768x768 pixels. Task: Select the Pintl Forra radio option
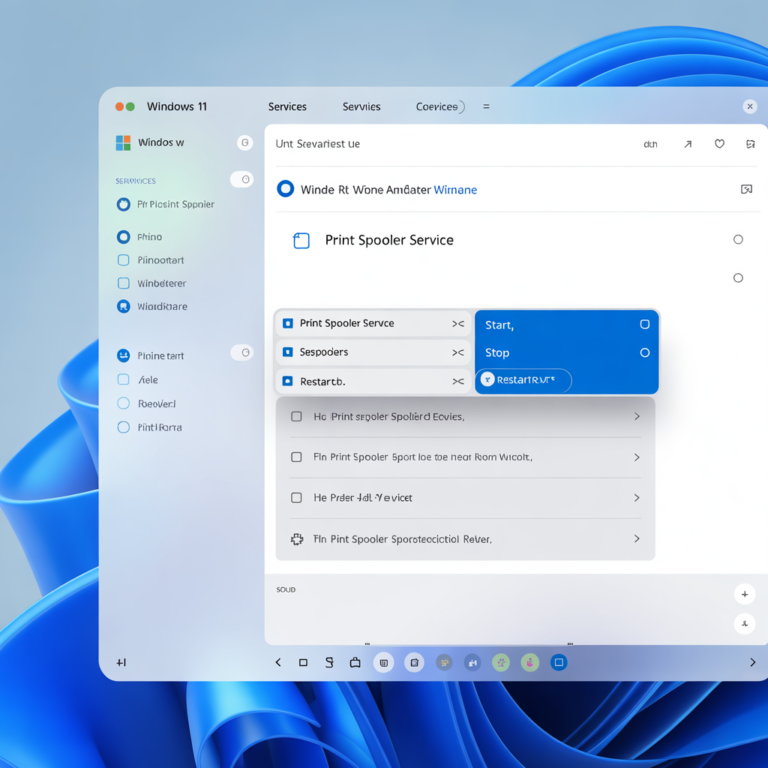pos(123,427)
